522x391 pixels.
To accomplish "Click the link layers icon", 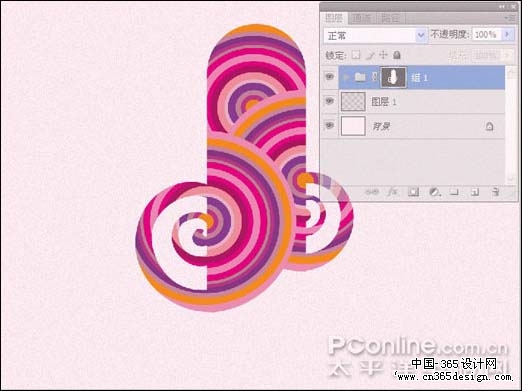I will [x=372, y=192].
